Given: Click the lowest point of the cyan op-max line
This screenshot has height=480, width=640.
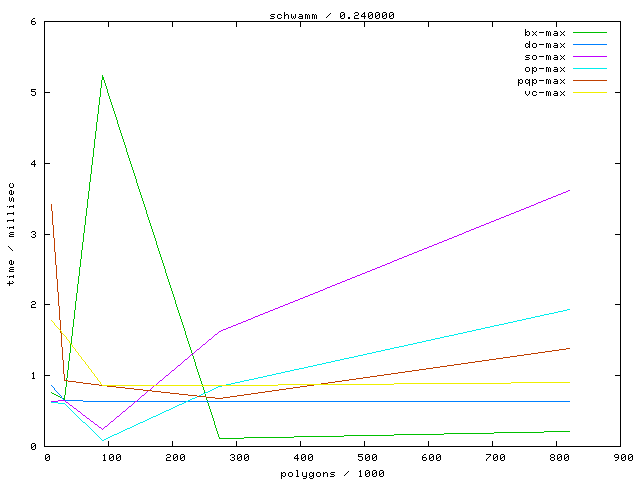Looking at the screenshot, I should 102,440.
